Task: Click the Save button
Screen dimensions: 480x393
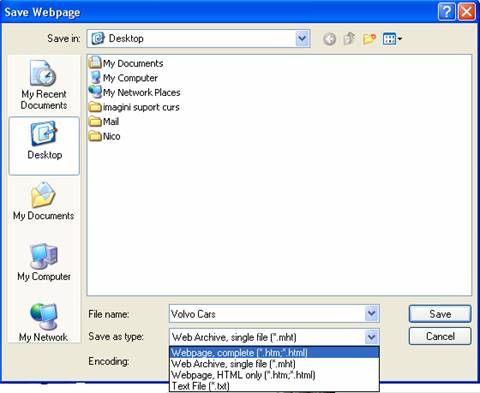Action: click(x=440, y=314)
